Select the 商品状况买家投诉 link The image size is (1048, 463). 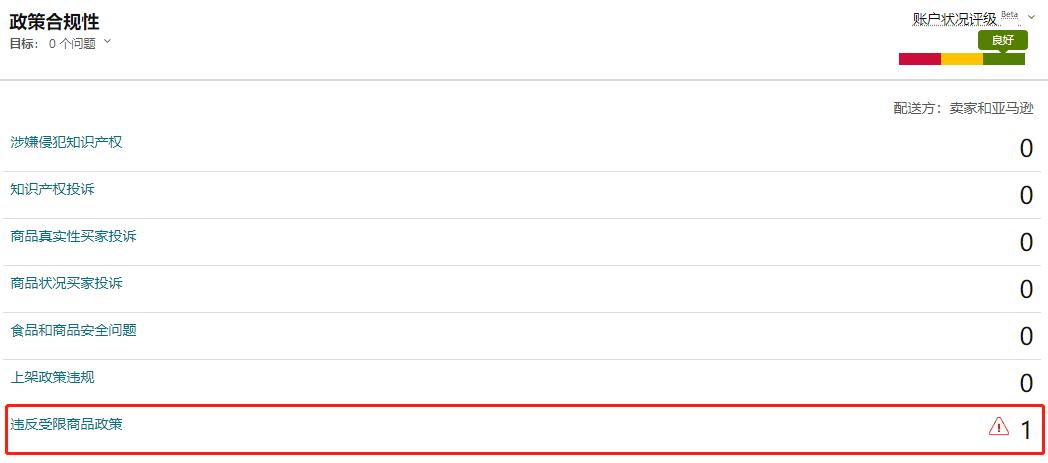point(66,283)
